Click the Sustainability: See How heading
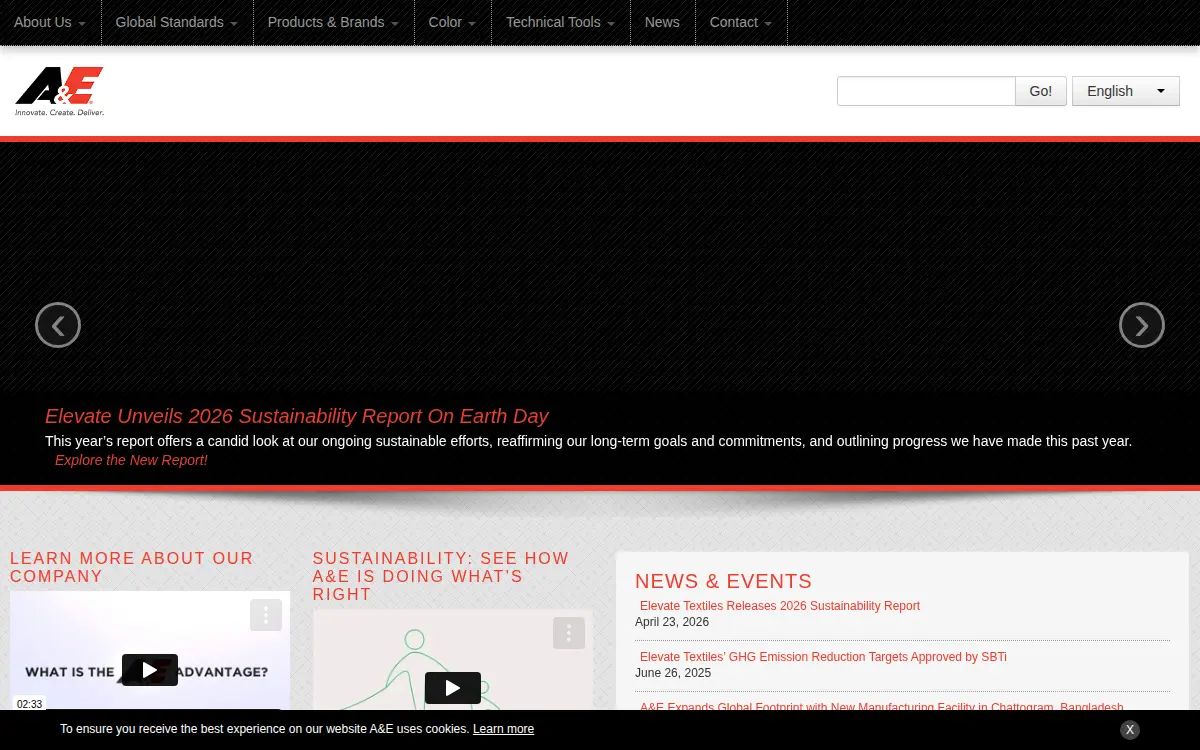Screen dimensions: 1200x750 [441, 576]
